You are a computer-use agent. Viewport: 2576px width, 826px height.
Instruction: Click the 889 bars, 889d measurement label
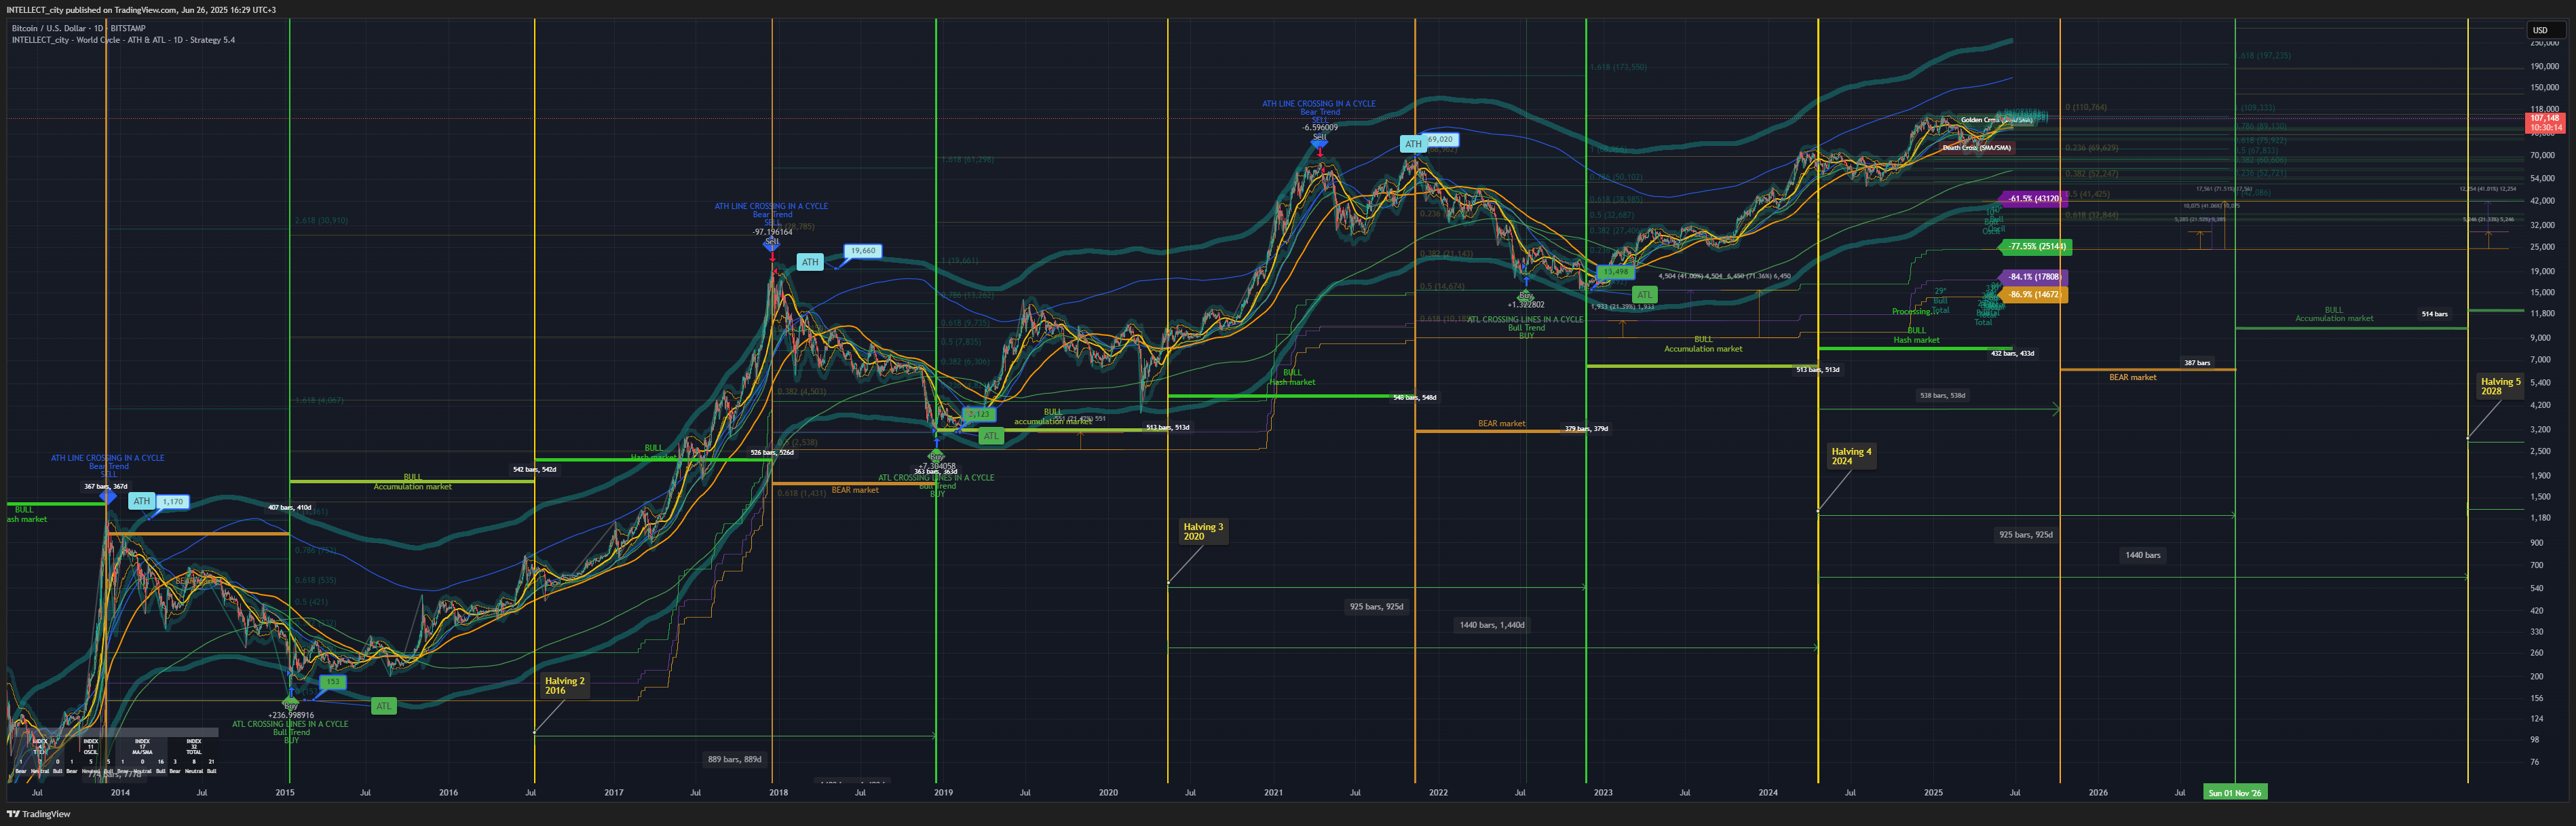click(x=734, y=759)
